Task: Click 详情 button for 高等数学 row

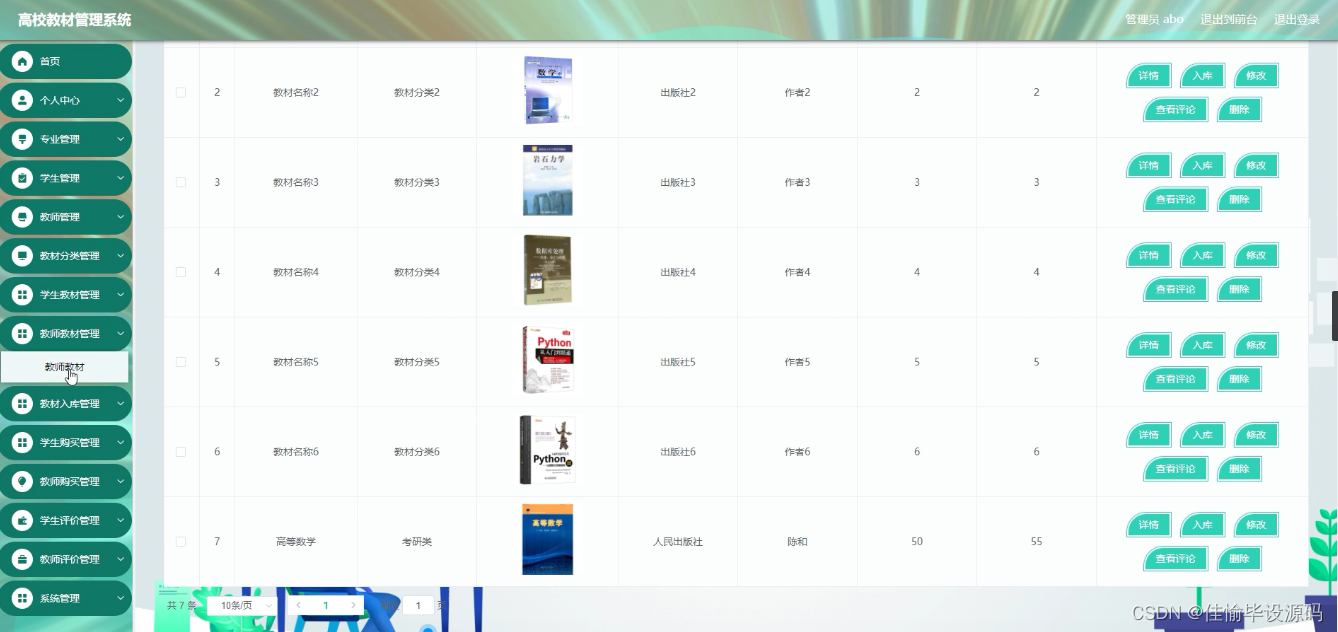Action: point(1149,525)
